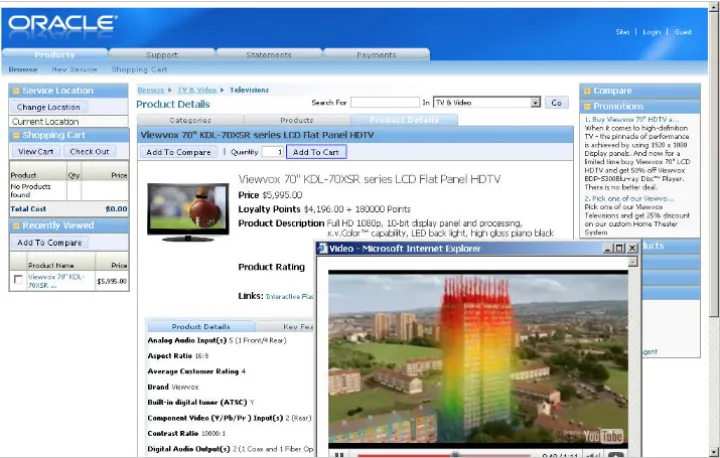Click the video progress slider

[455, 454]
